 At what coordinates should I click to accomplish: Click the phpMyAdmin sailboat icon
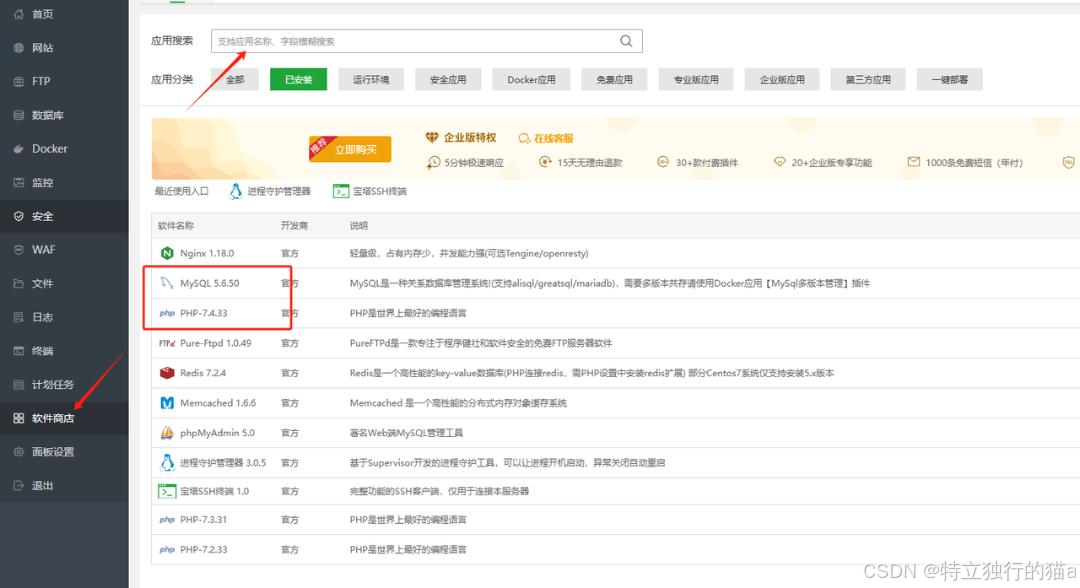[167, 433]
